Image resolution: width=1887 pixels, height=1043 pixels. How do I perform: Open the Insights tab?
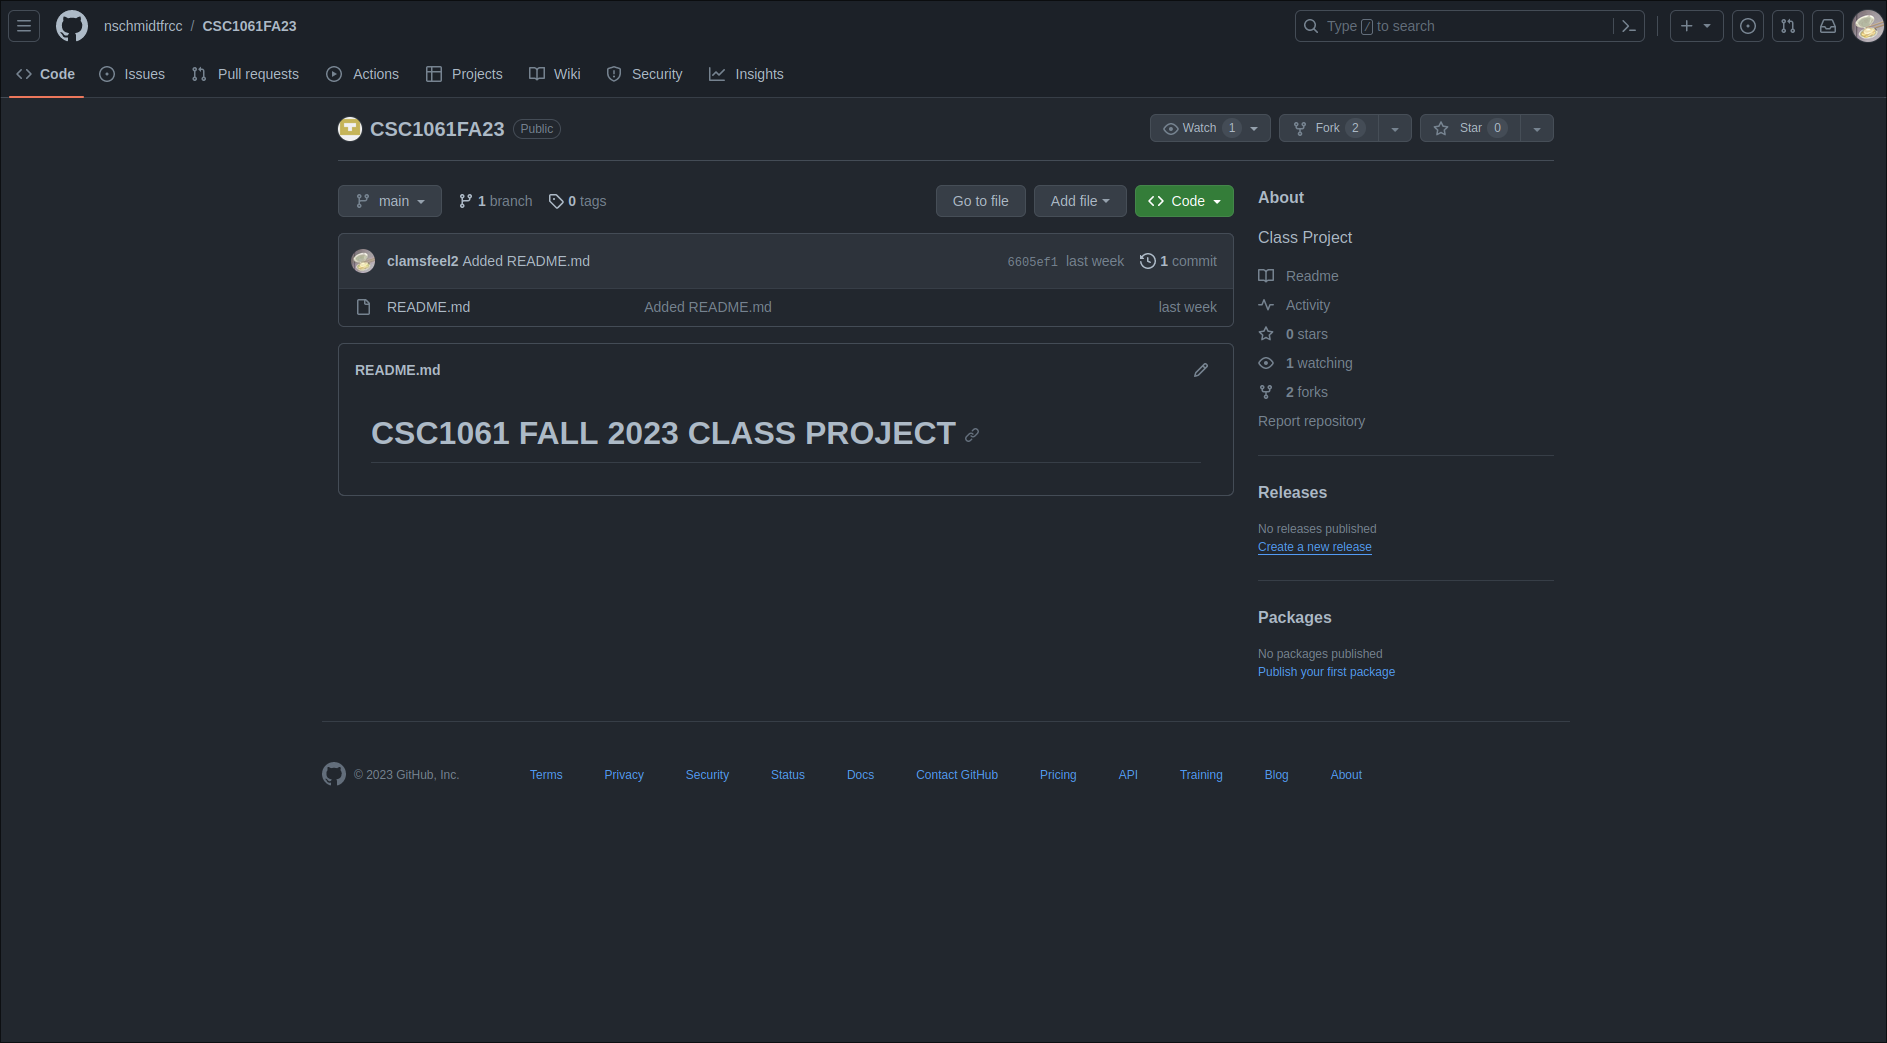746,74
